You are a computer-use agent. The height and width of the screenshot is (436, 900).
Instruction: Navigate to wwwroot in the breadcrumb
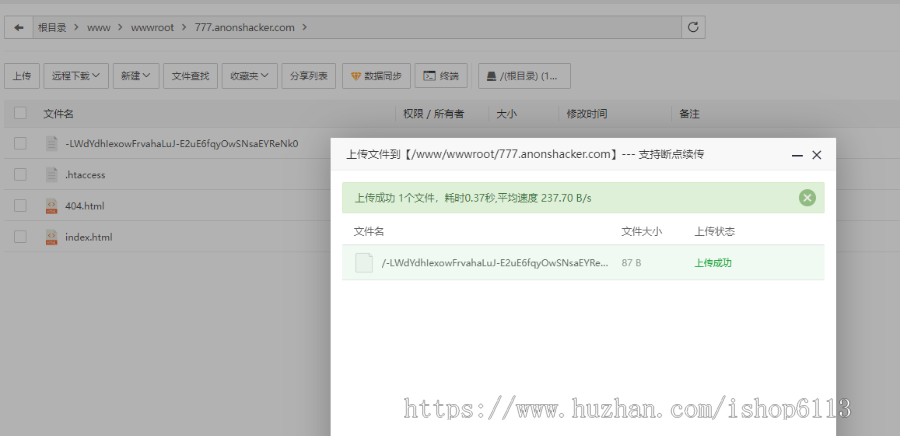(x=152, y=28)
